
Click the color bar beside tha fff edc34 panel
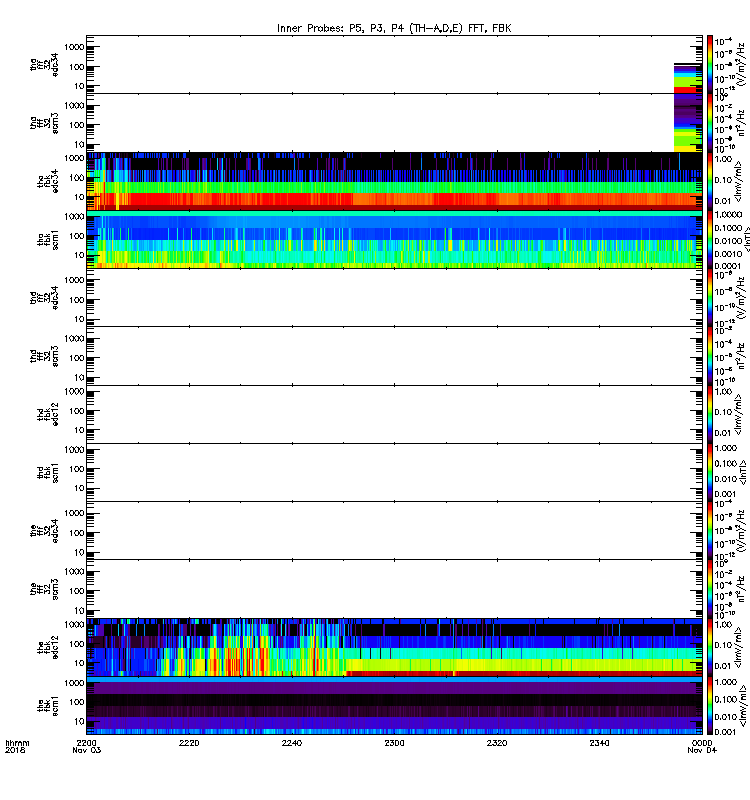pos(709,64)
